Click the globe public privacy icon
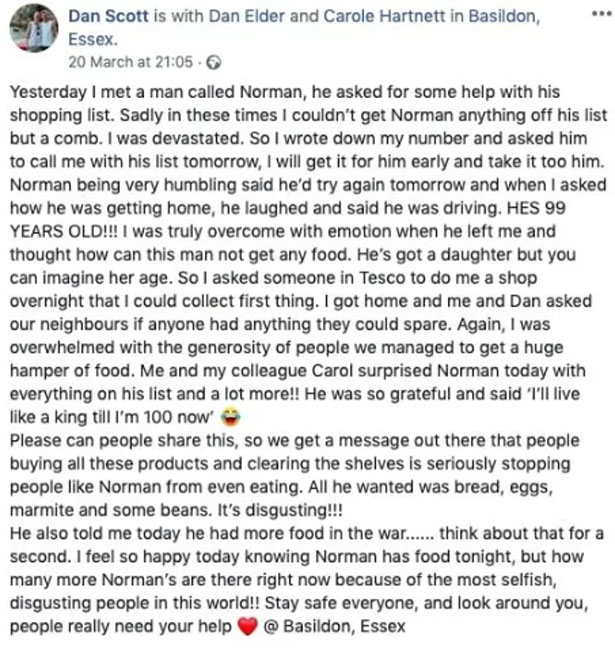This screenshot has width=615, height=648. [214, 63]
